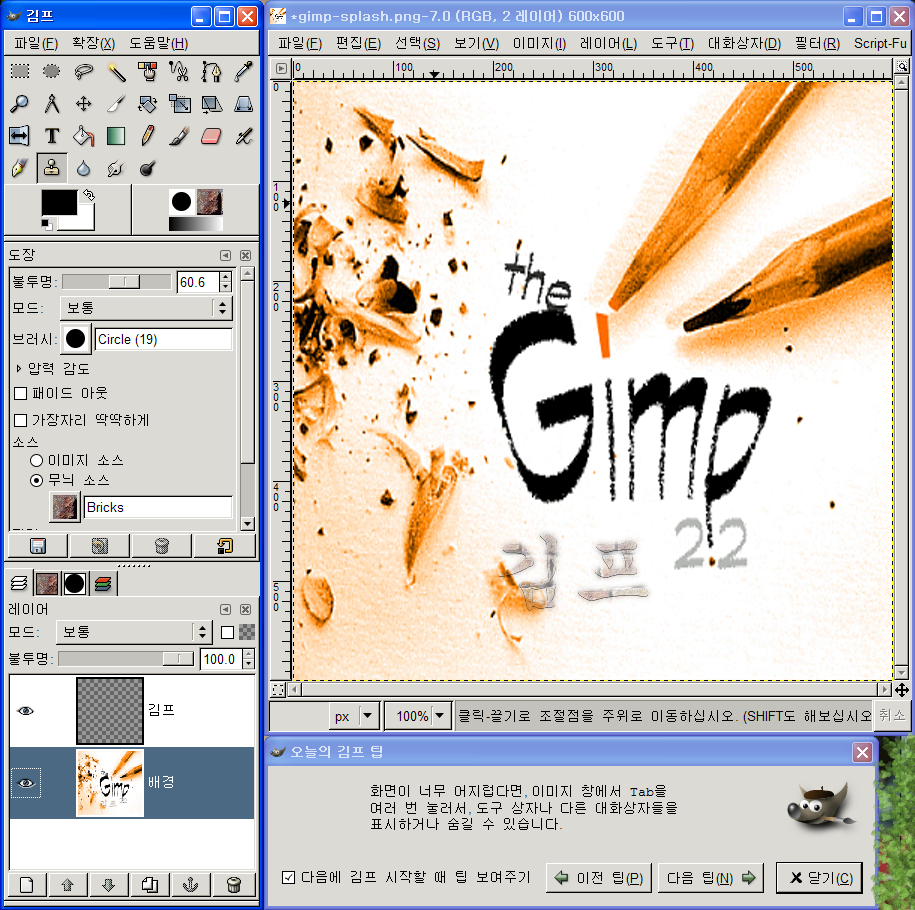Open 레이어 dock tab menu arrow

point(225,609)
